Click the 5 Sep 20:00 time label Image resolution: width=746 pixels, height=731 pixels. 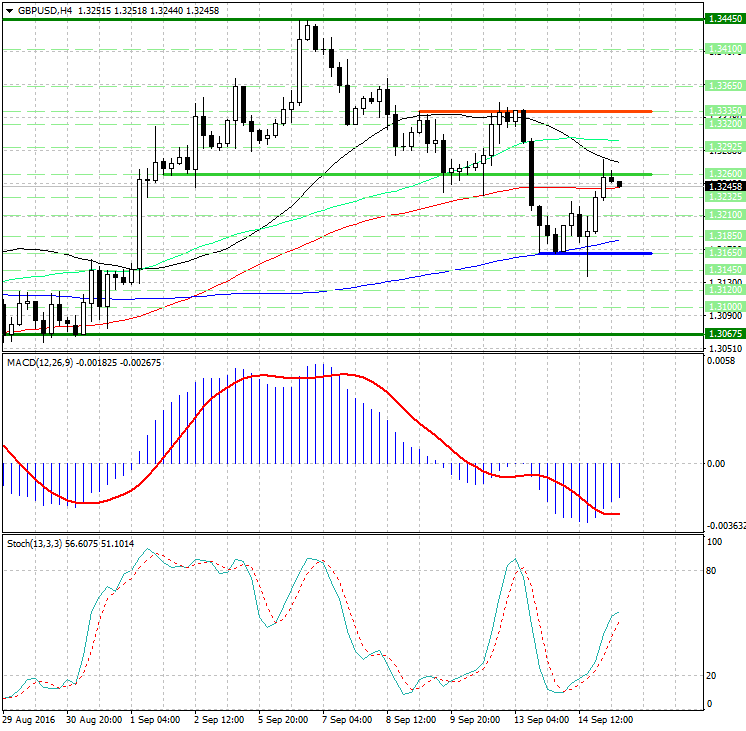[284, 719]
